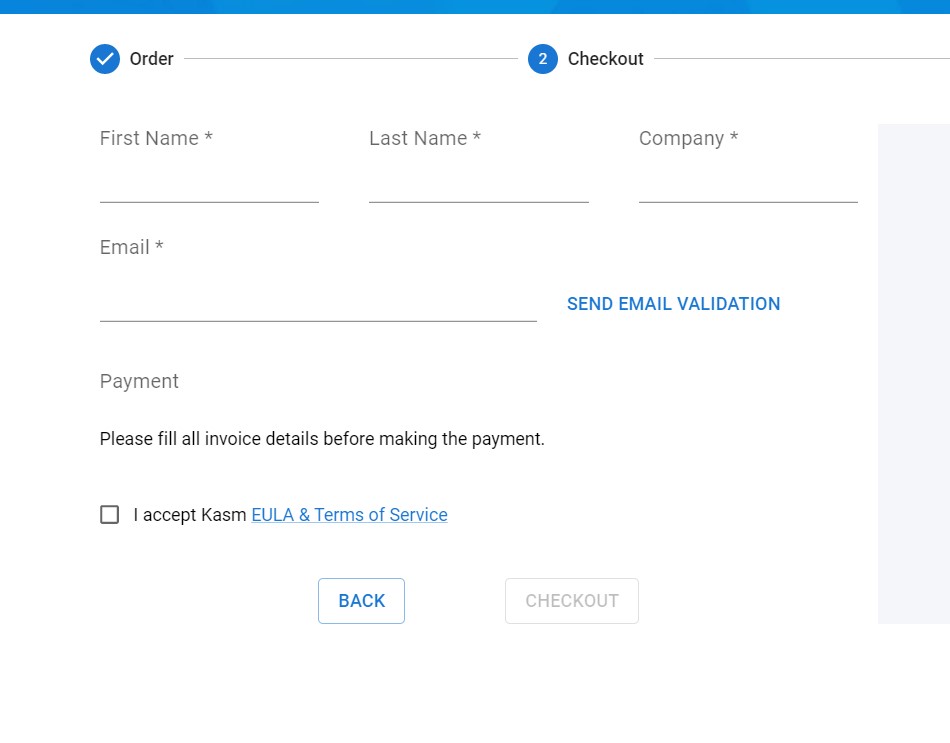Go back with the Back button

pyautogui.click(x=361, y=601)
